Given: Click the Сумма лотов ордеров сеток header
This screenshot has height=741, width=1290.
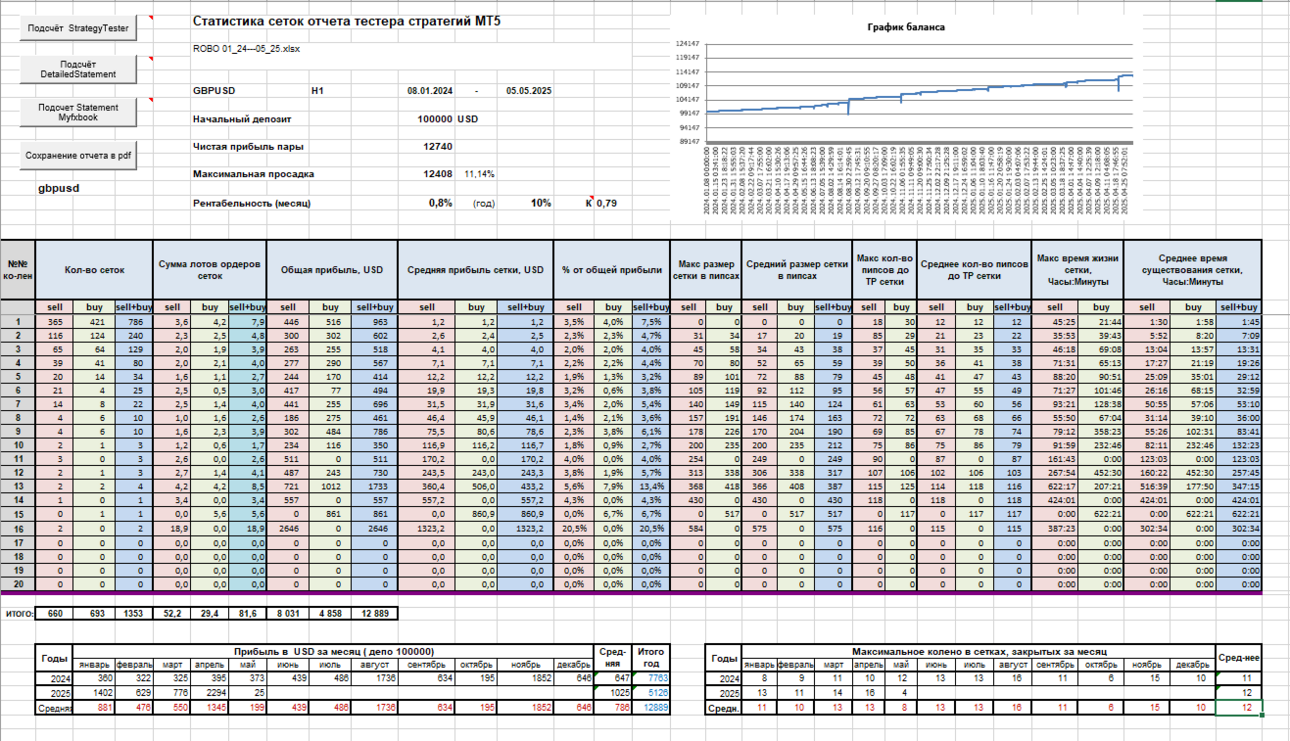Looking at the screenshot, I should (209, 269).
